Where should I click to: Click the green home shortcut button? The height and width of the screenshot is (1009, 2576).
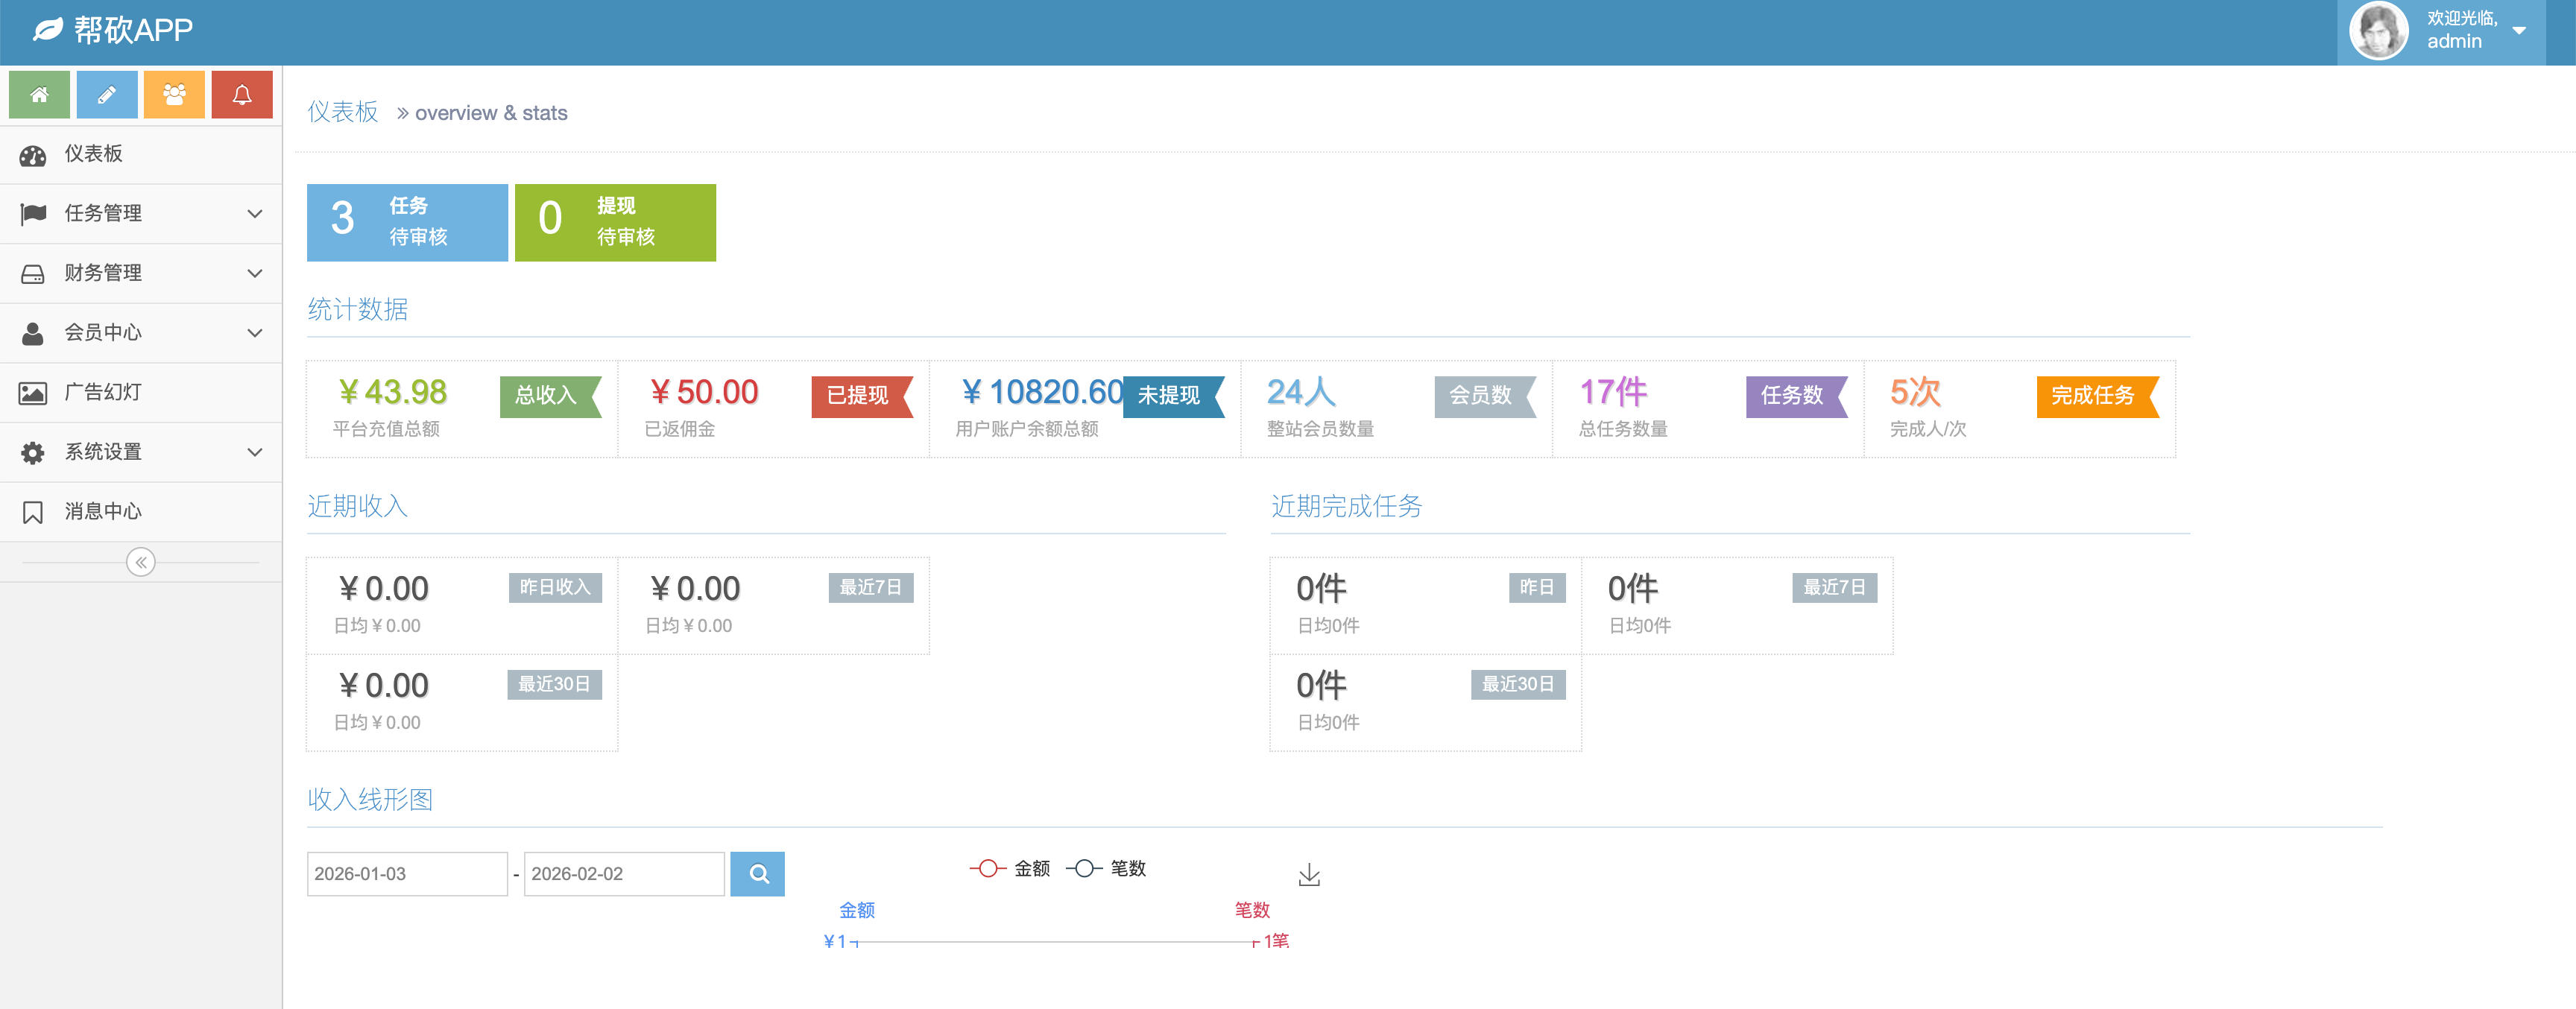coord(39,95)
